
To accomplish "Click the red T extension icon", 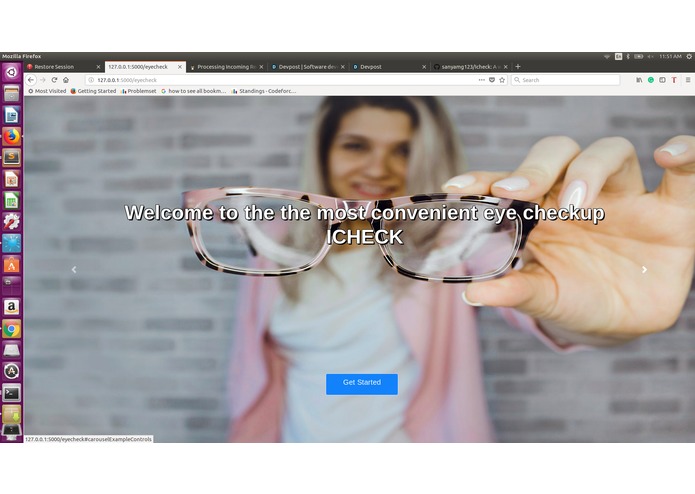I will [x=674, y=80].
